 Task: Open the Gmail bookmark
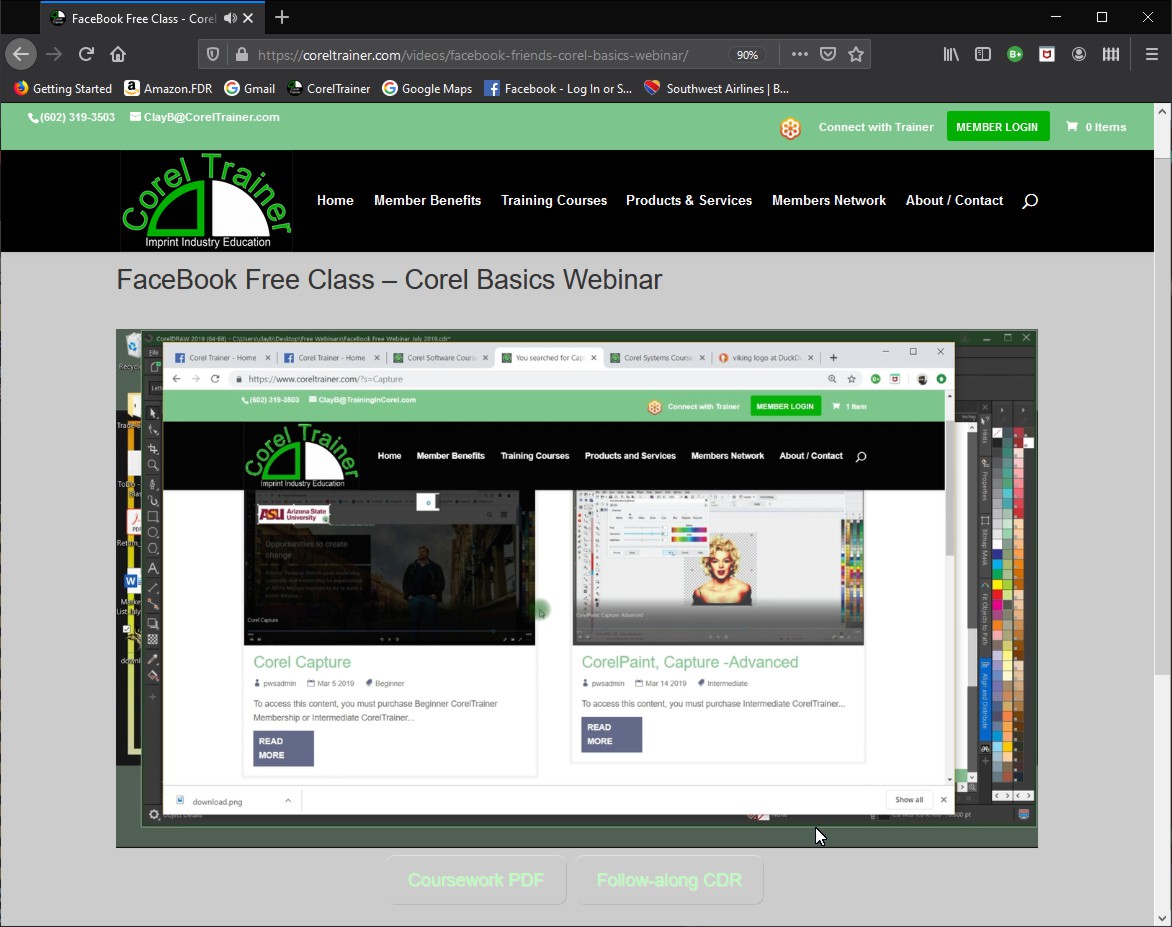[250, 88]
